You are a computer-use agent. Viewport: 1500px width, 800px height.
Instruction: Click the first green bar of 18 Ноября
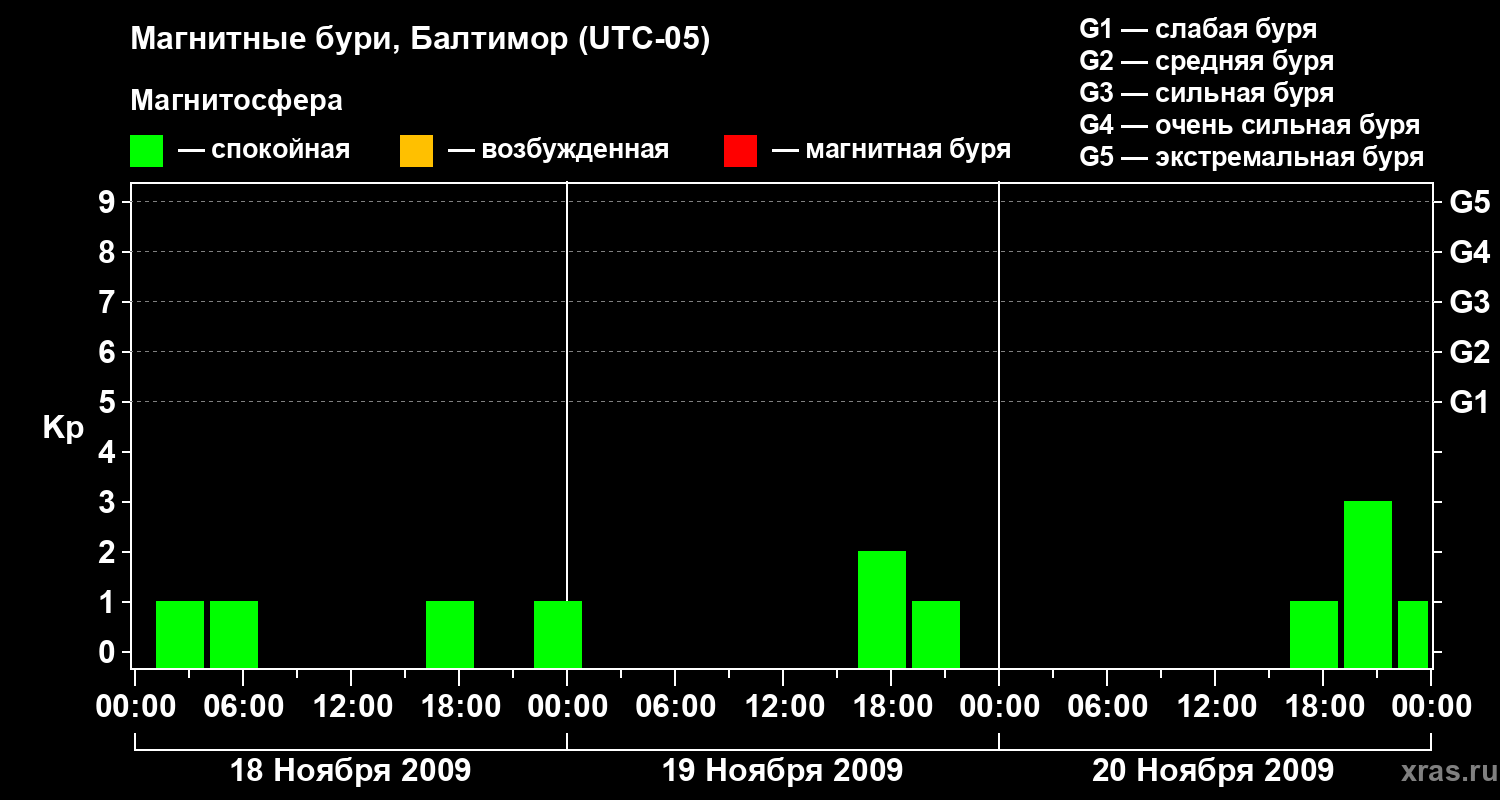pos(180,634)
